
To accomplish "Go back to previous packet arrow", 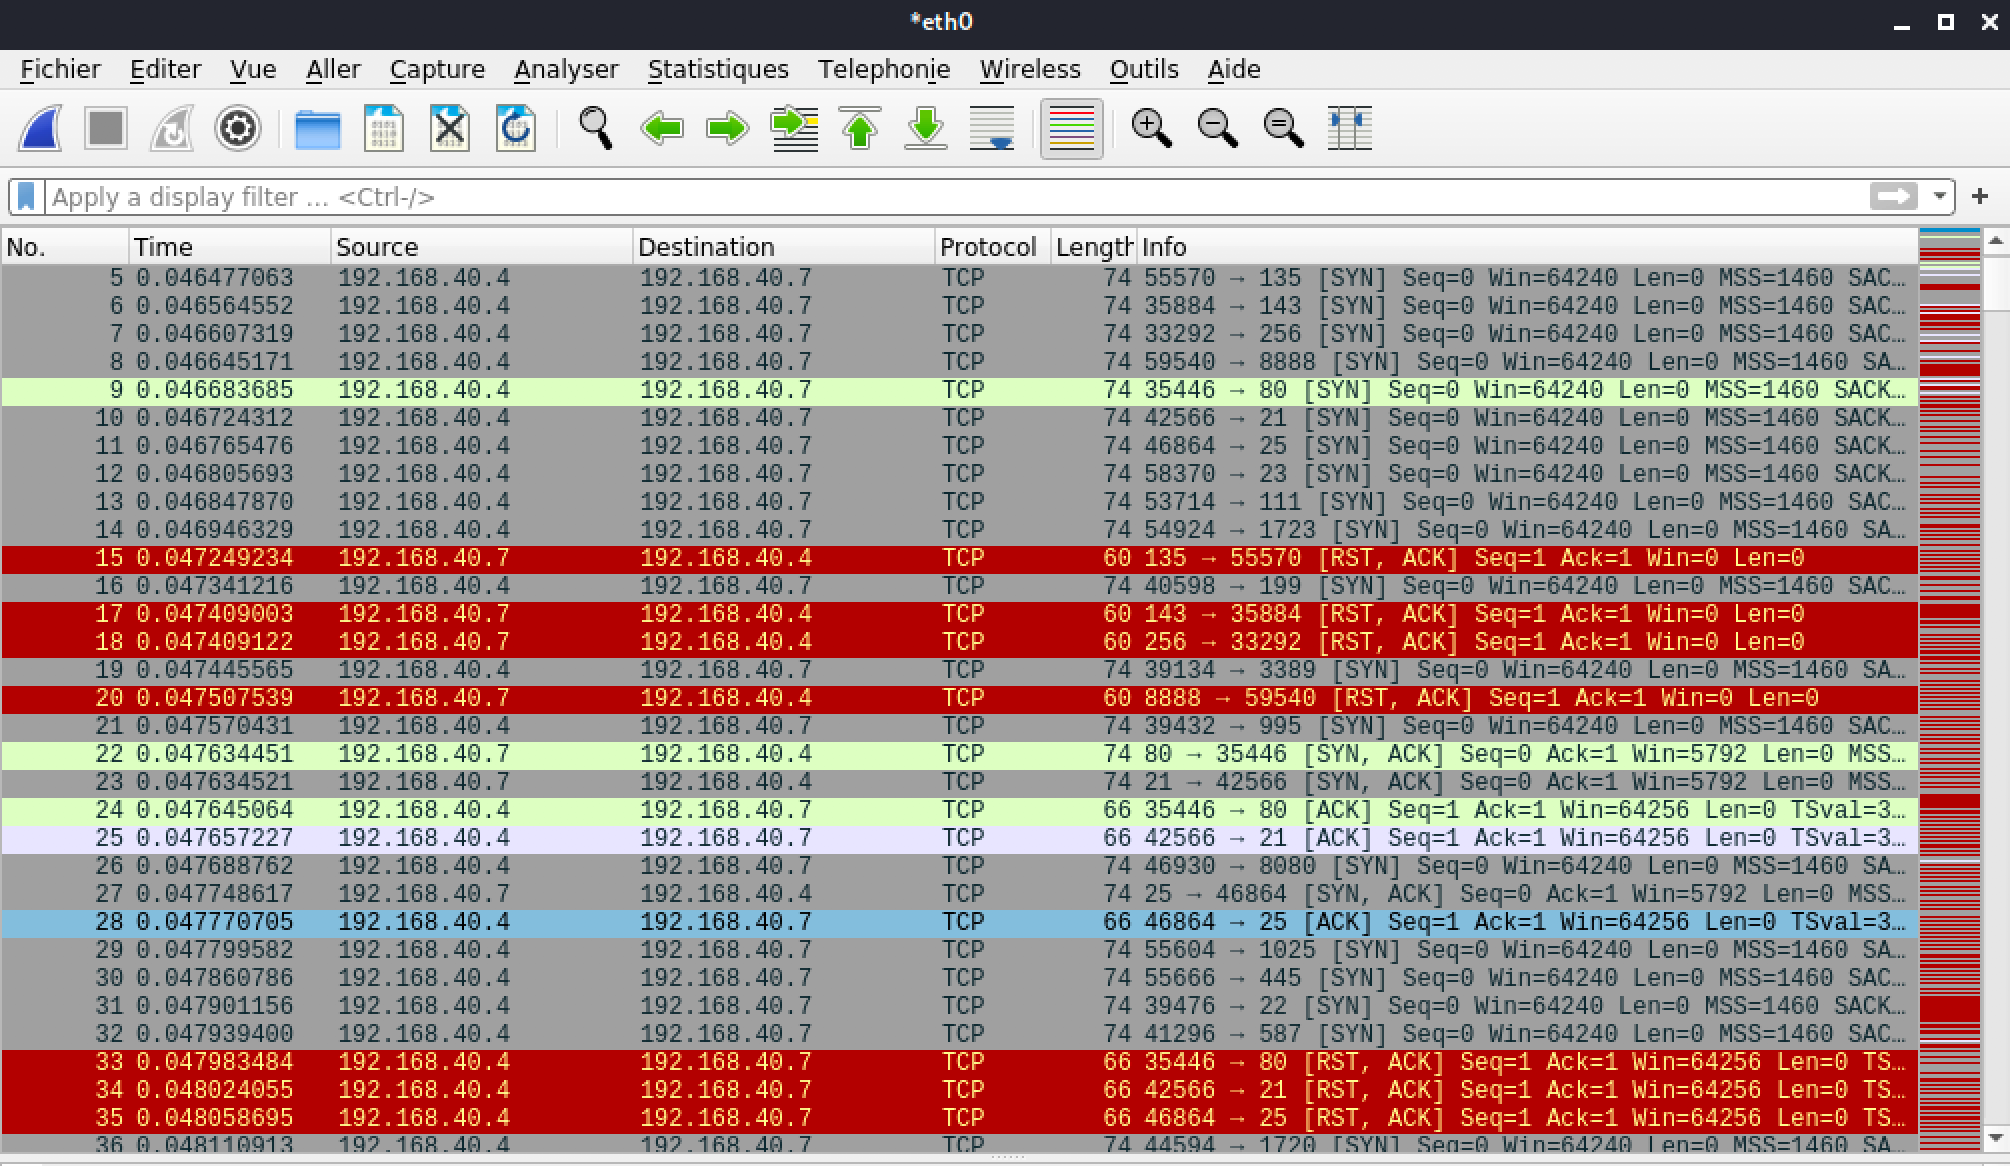I will [662, 129].
